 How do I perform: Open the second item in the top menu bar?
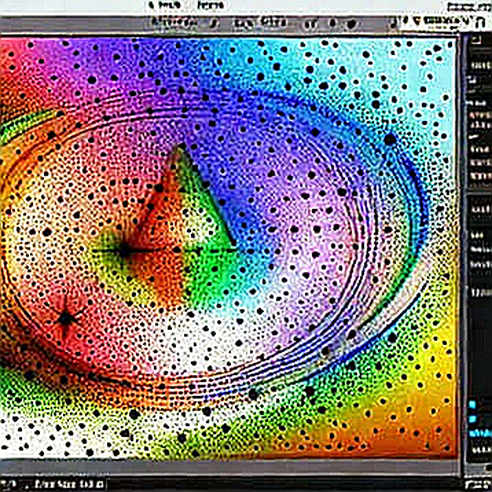pyautogui.click(x=211, y=5)
